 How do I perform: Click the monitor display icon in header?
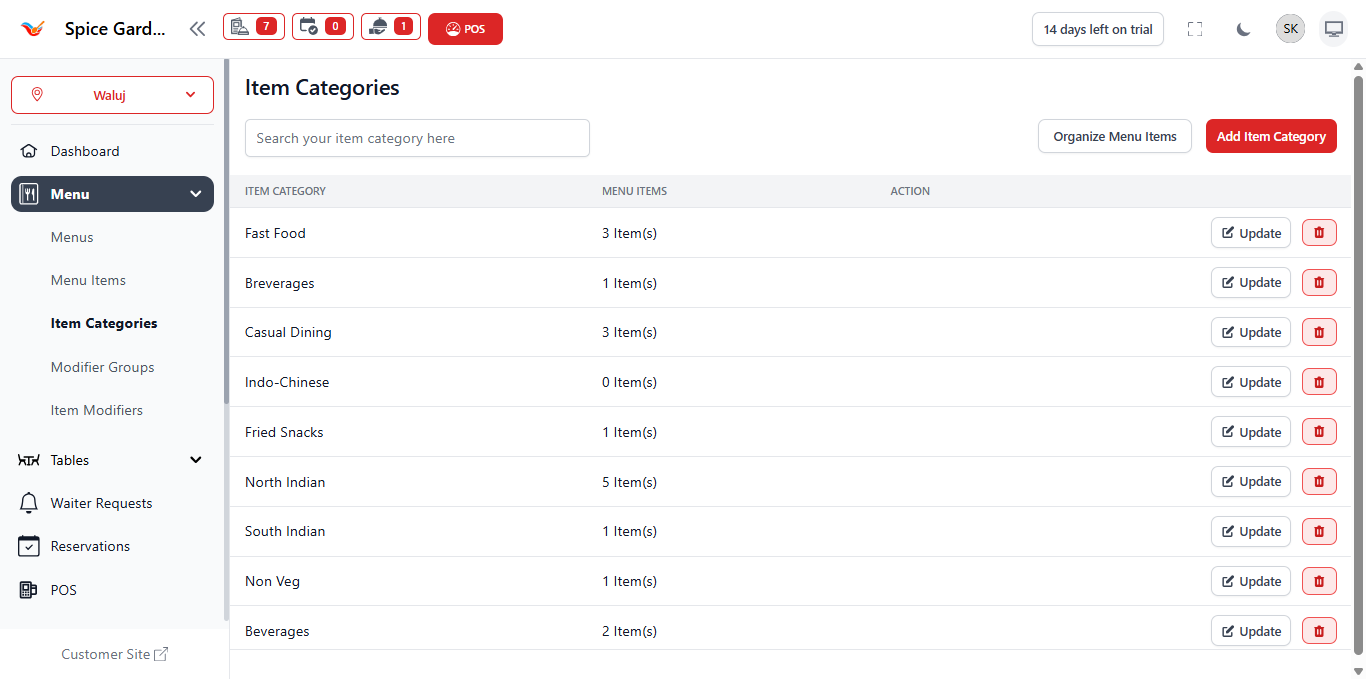pyautogui.click(x=1333, y=29)
